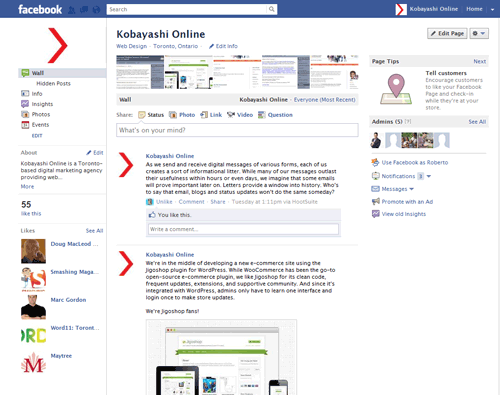Screen dimensions: 500x395
Task: Select Wall in left sidebar
Action: point(62,73)
